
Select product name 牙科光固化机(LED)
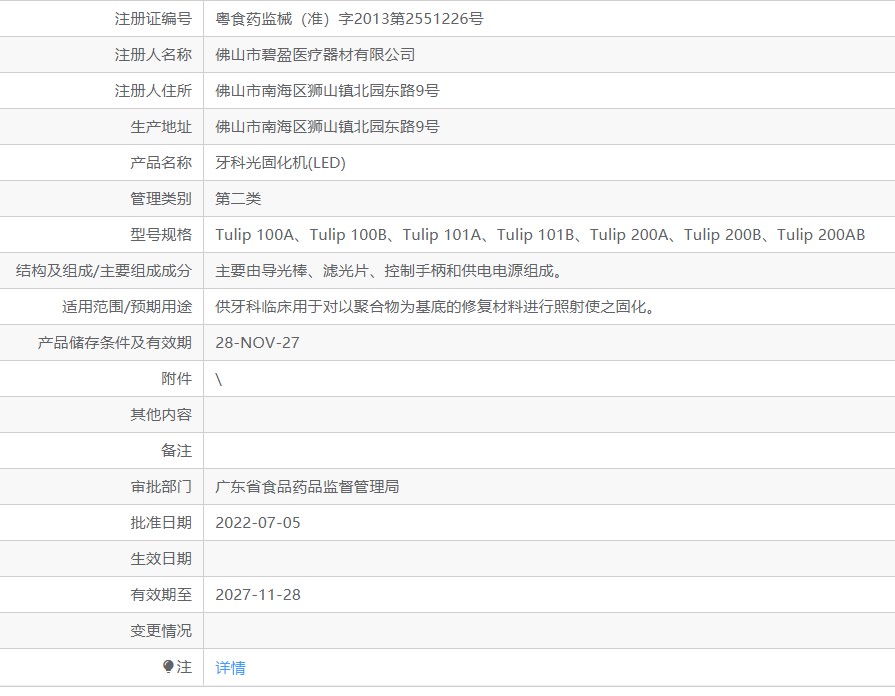click(x=280, y=163)
